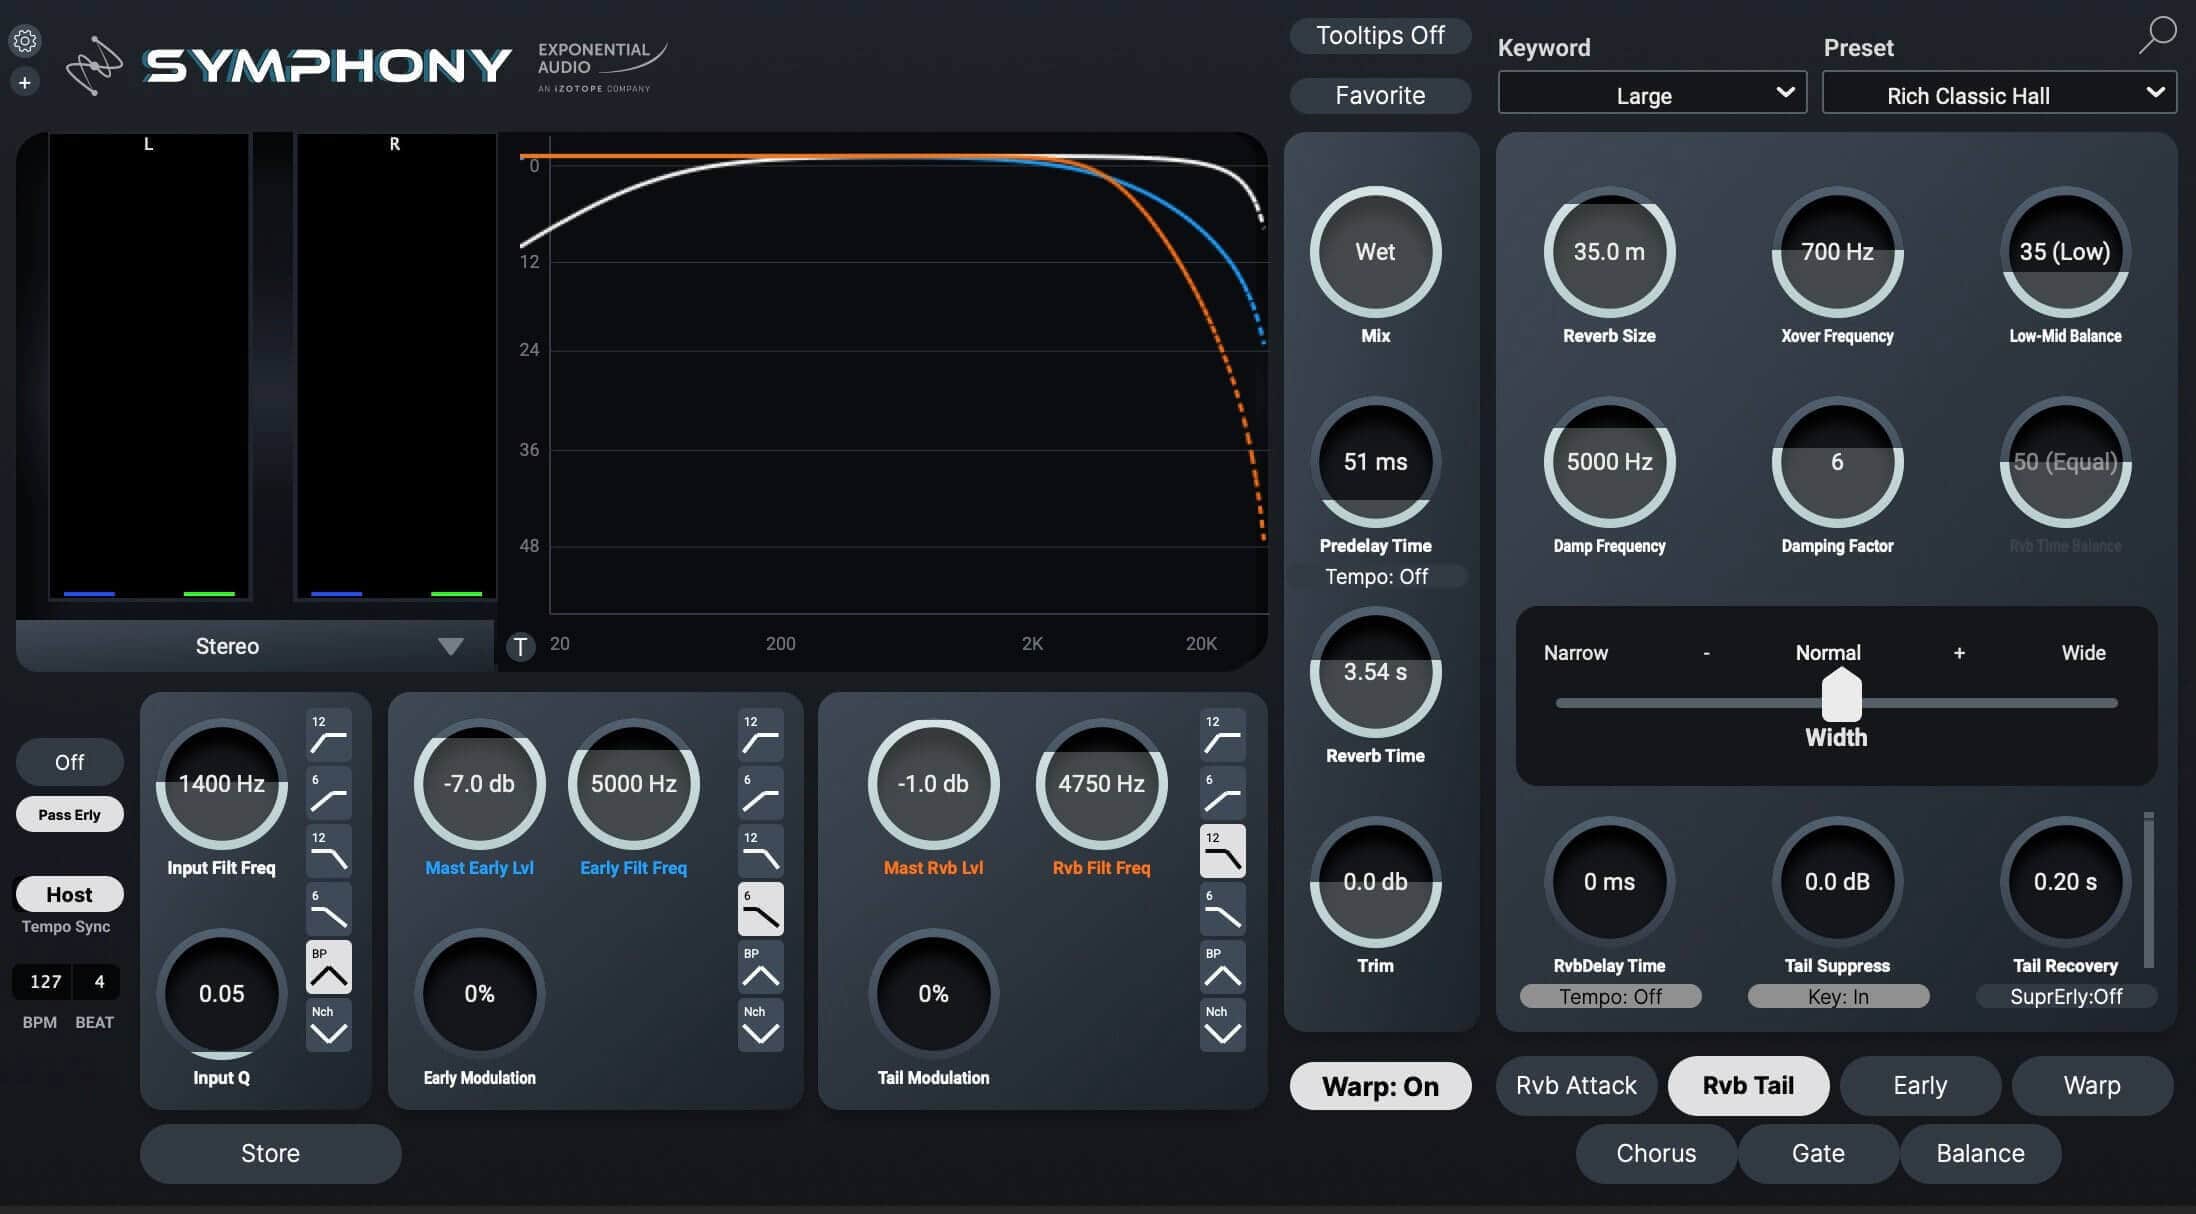Screen dimensions: 2196x1214
Task: Toggle the Key: In setting
Action: [x=1838, y=997]
